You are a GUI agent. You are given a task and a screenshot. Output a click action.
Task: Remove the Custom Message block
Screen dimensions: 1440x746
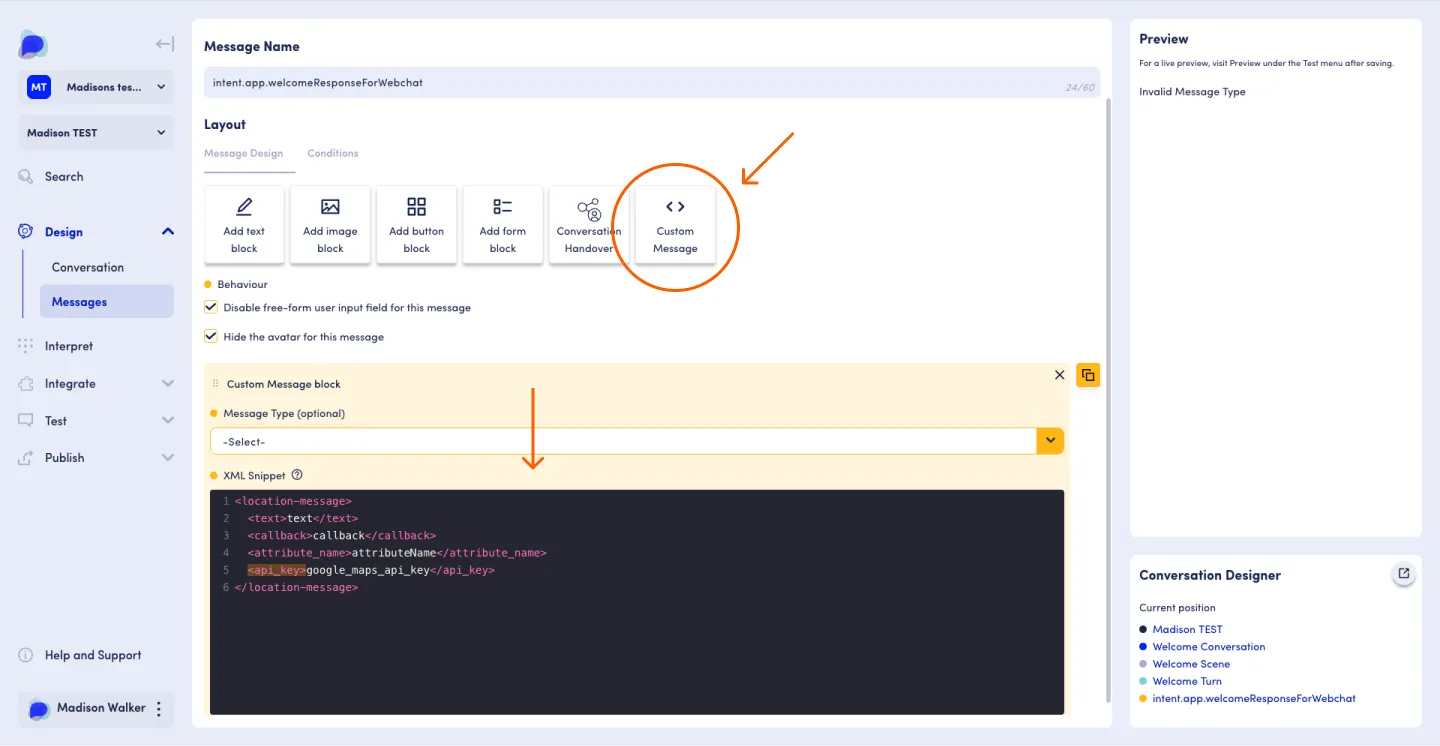click(1060, 375)
